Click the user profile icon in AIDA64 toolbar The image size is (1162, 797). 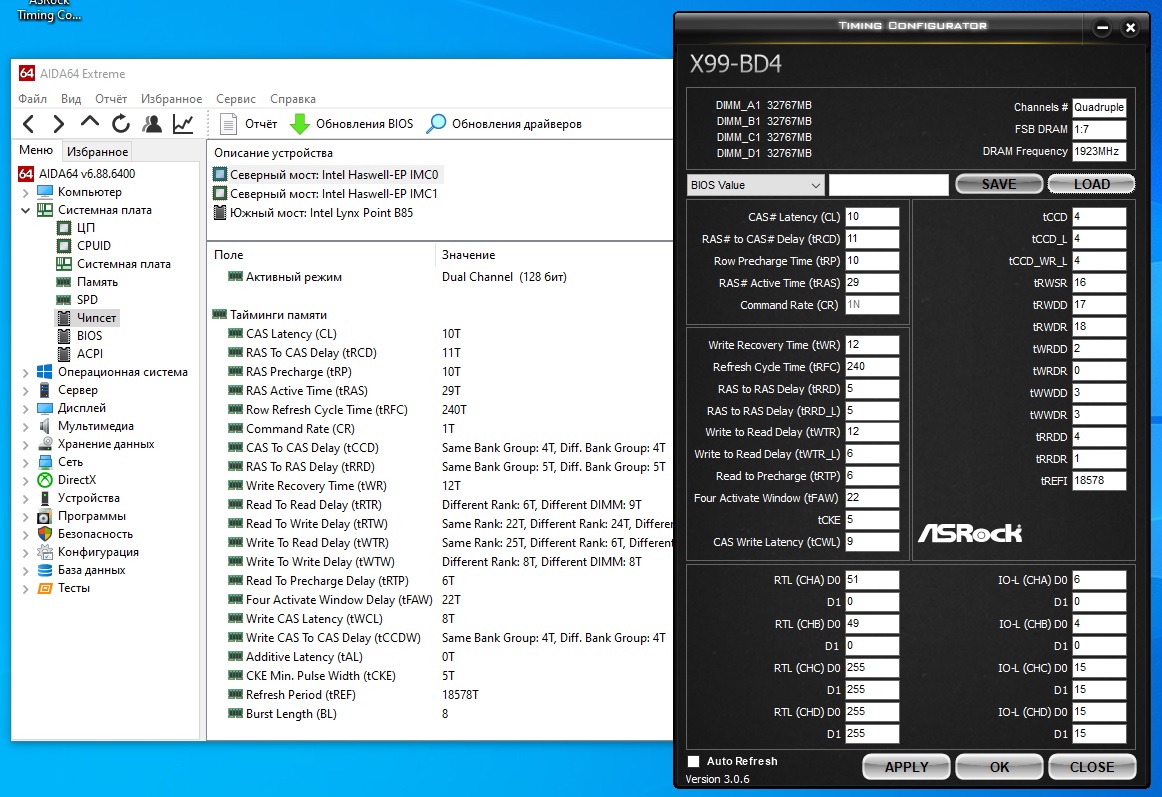[152, 124]
